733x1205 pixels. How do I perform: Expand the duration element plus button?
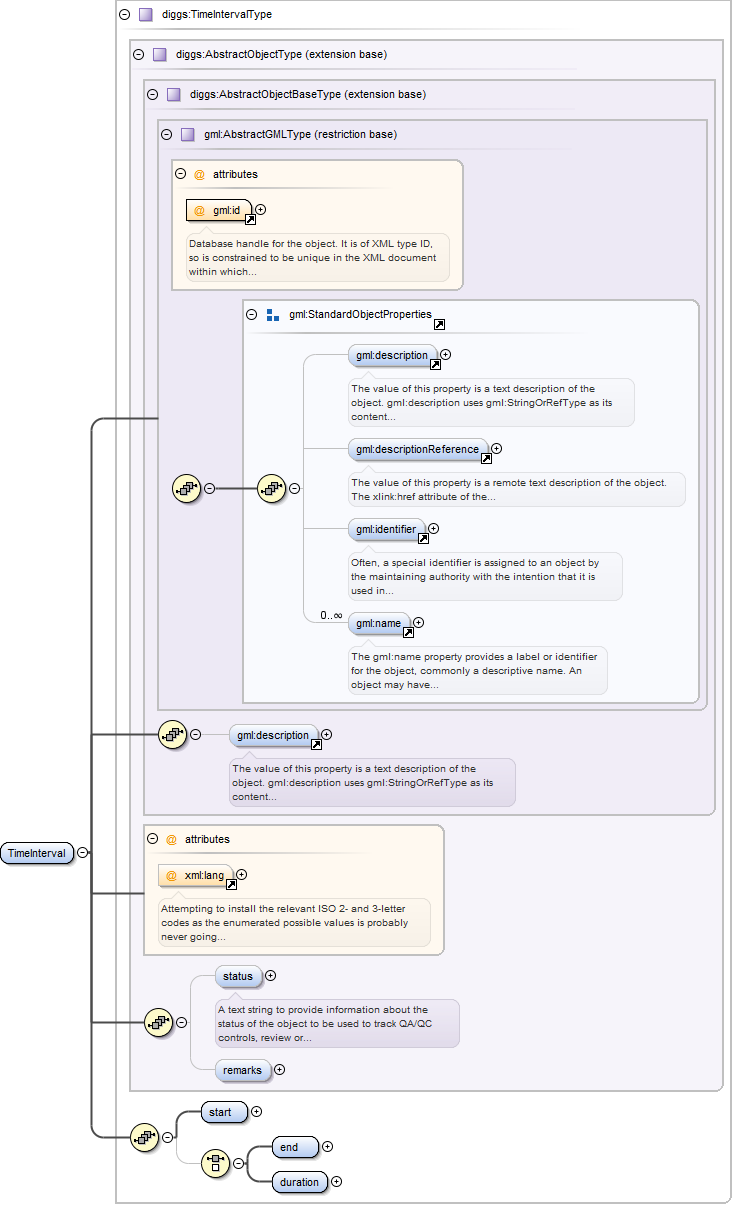(x=336, y=1181)
